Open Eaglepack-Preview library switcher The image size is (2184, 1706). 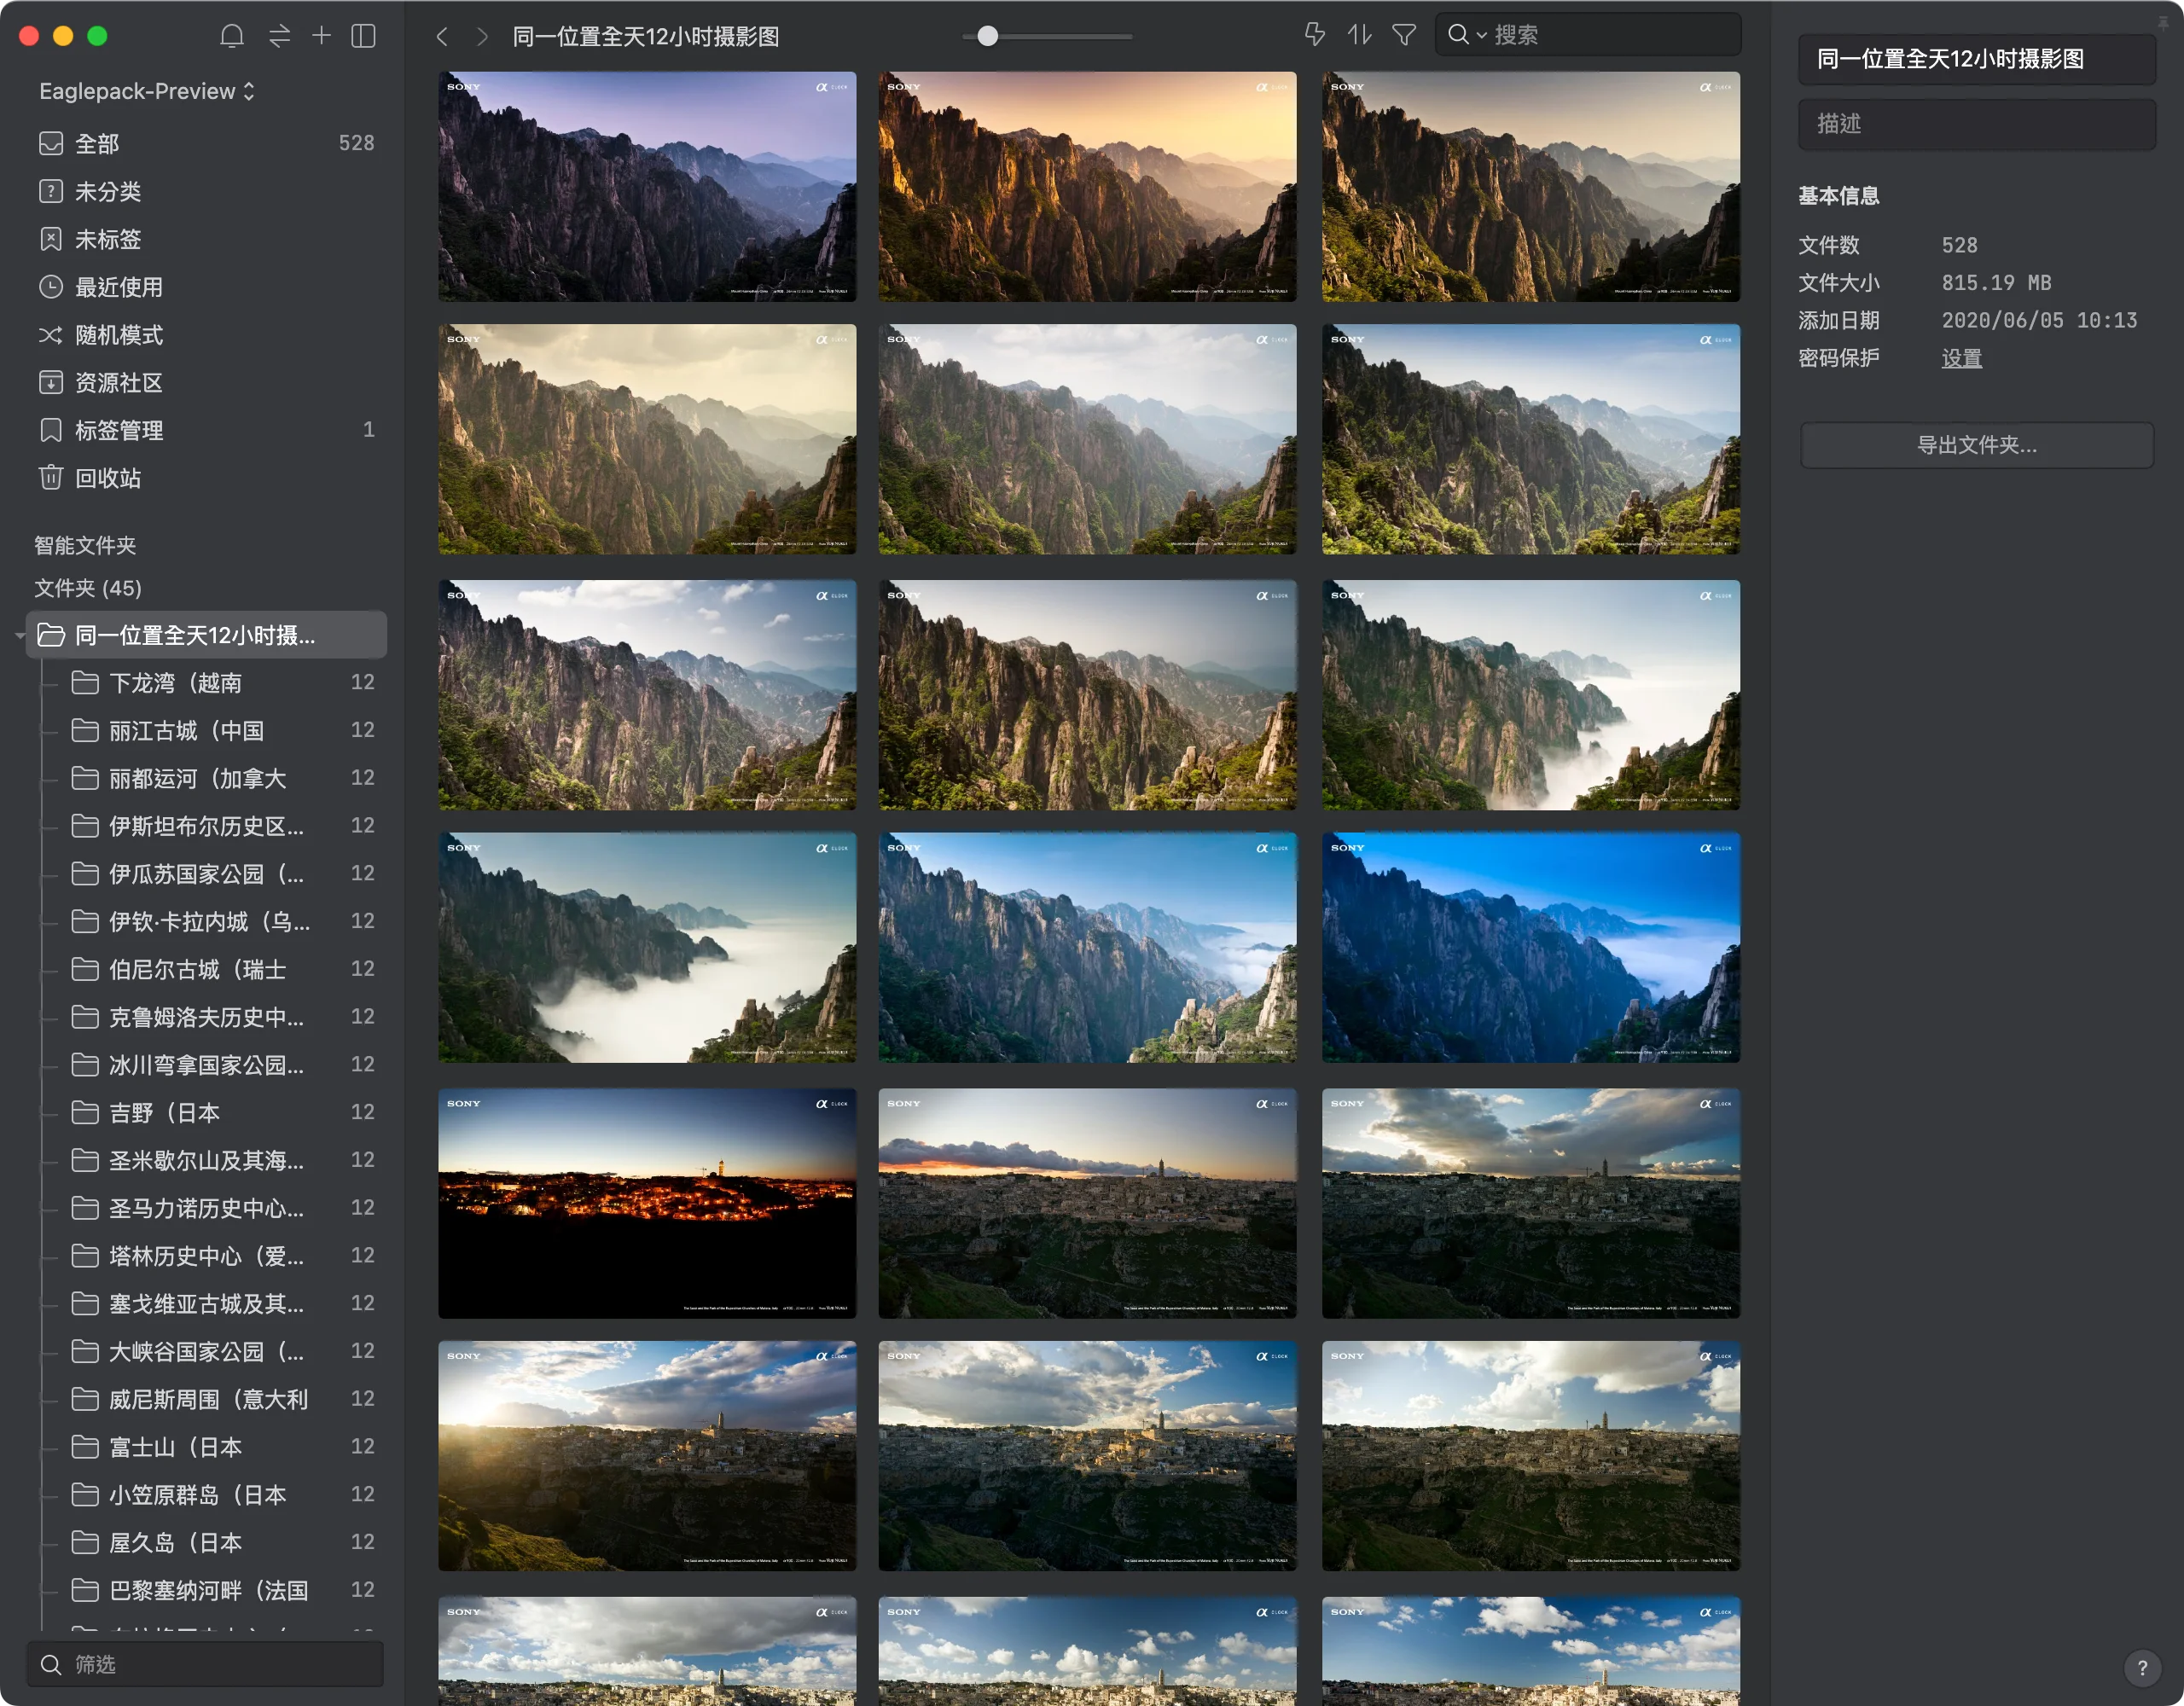coord(147,91)
